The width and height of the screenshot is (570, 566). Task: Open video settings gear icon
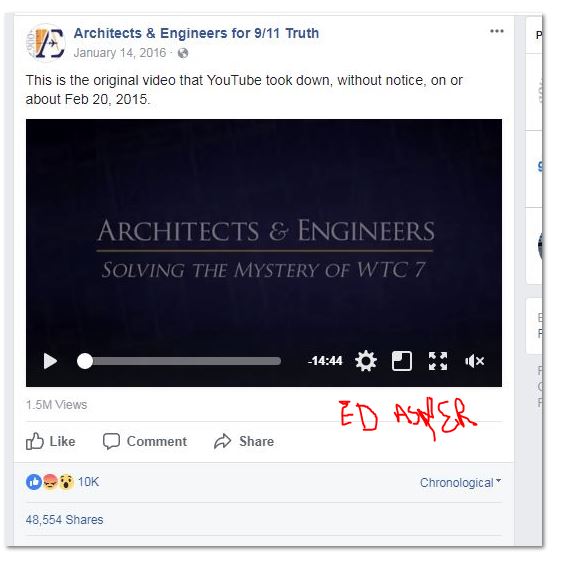click(x=366, y=361)
